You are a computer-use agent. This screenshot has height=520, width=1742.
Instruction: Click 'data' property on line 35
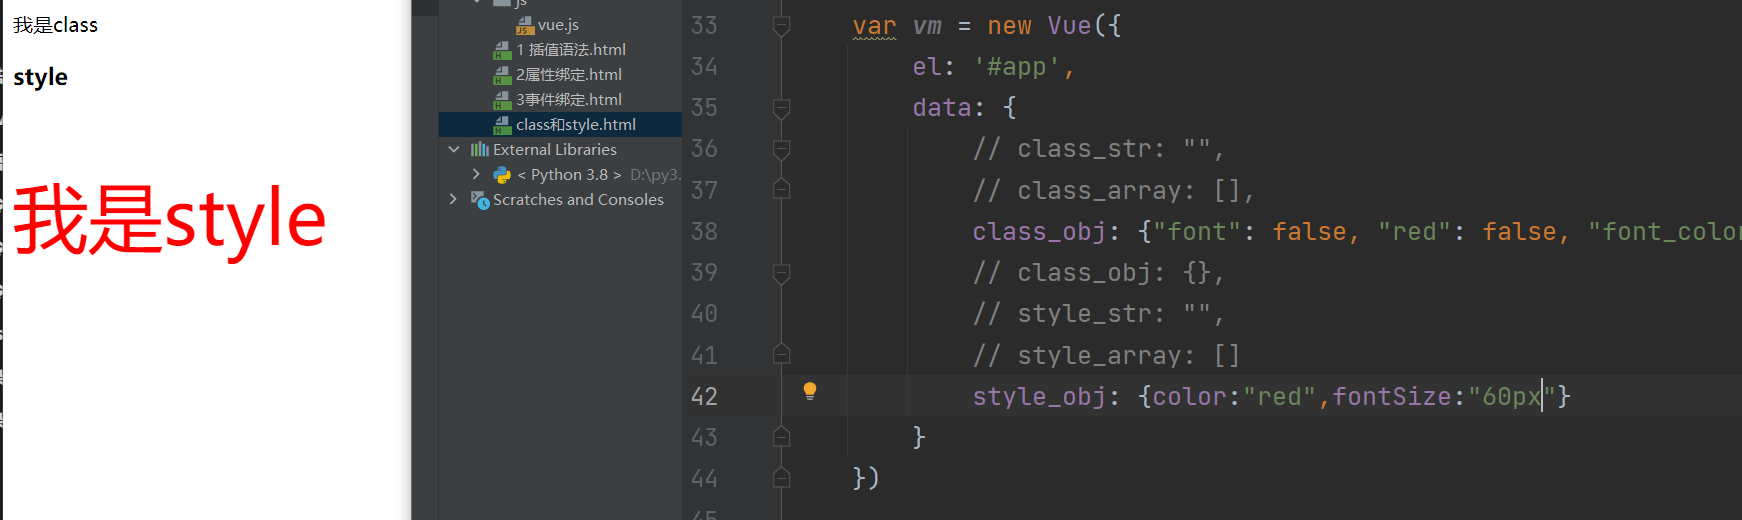click(942, 108)
